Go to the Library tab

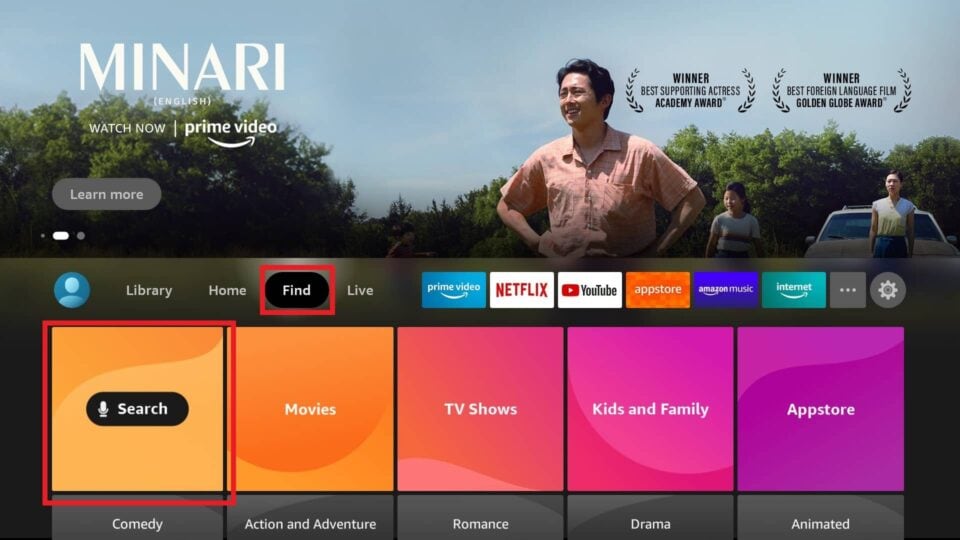(149, 290)
